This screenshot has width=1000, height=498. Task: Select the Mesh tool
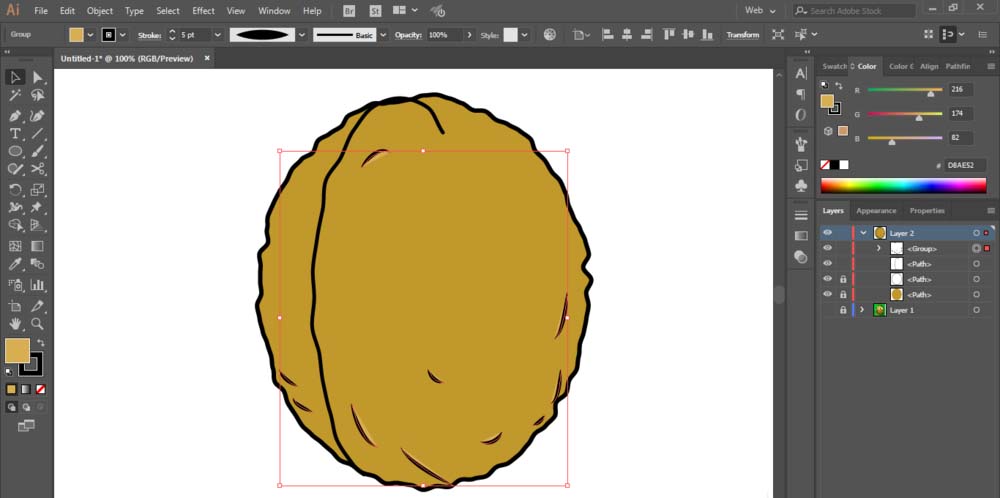tap(15, 246)
